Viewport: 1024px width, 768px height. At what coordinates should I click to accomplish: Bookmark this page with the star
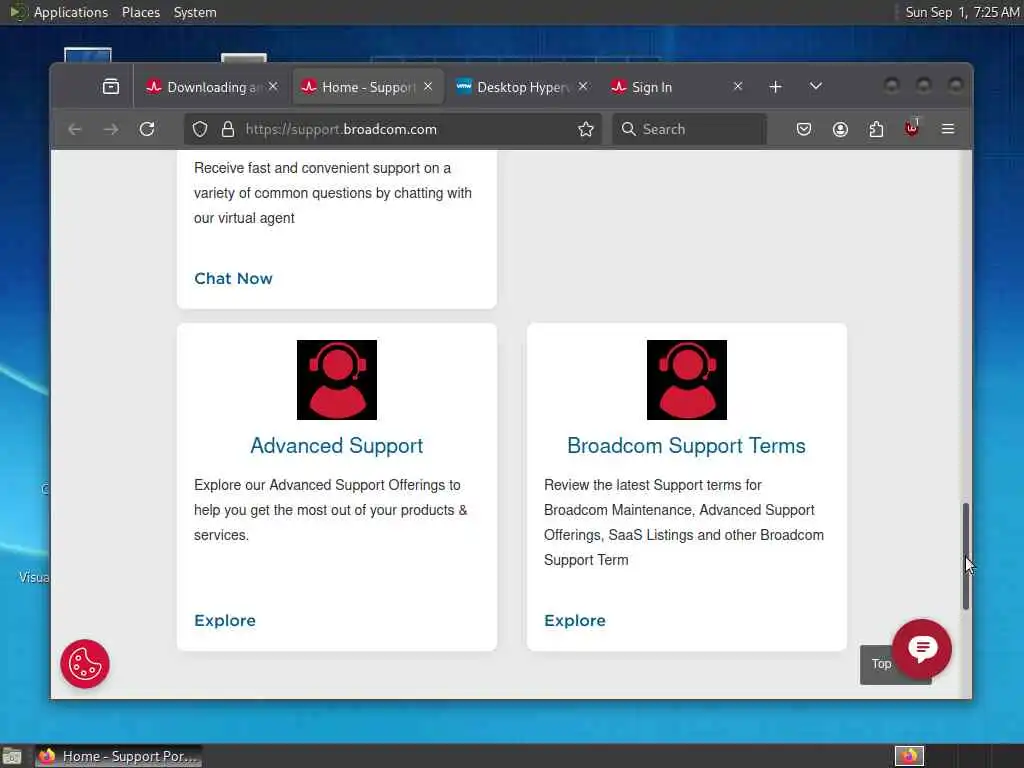(x=586, y=129)
